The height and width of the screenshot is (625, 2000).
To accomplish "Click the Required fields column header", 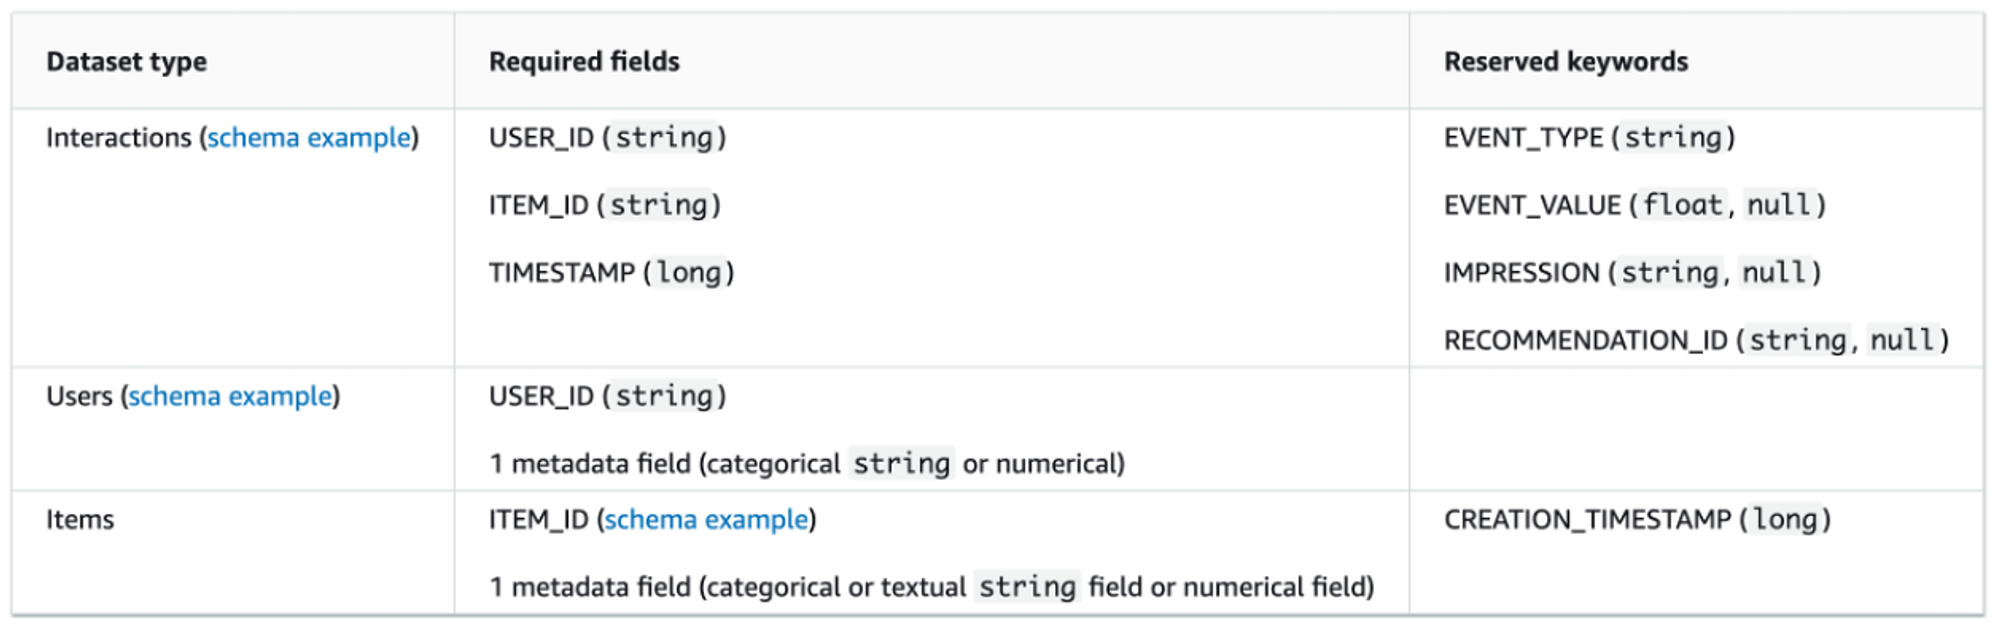I will 584,62.
